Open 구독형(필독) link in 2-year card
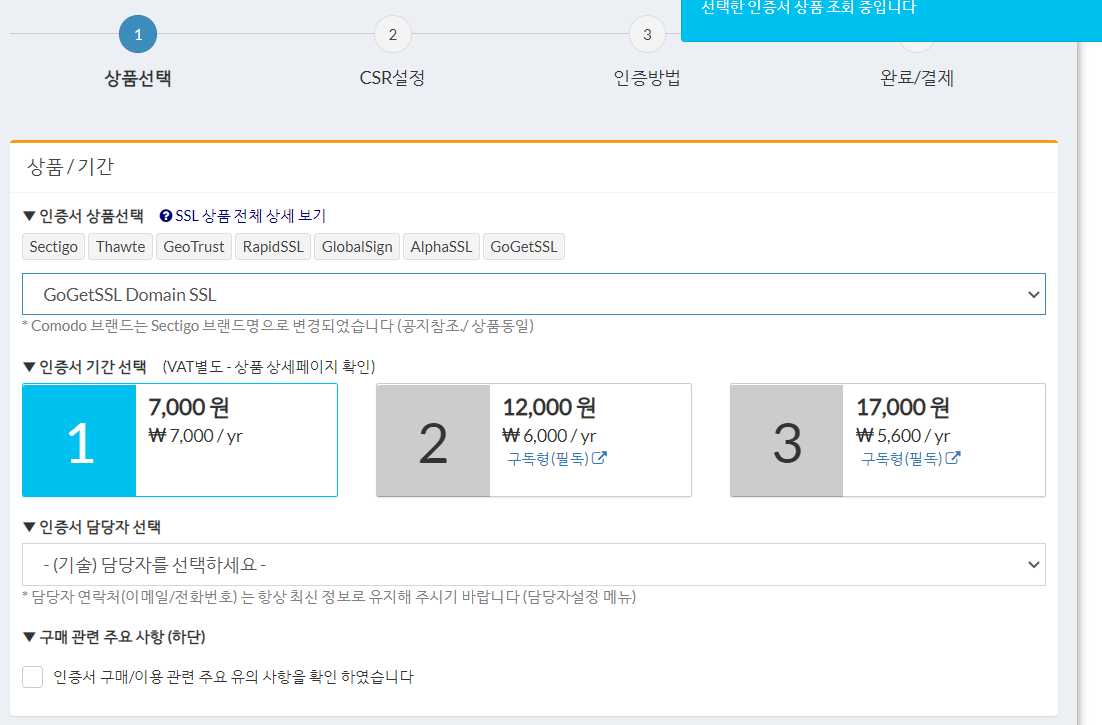The image size is (1102, 725). pos(548,459)
